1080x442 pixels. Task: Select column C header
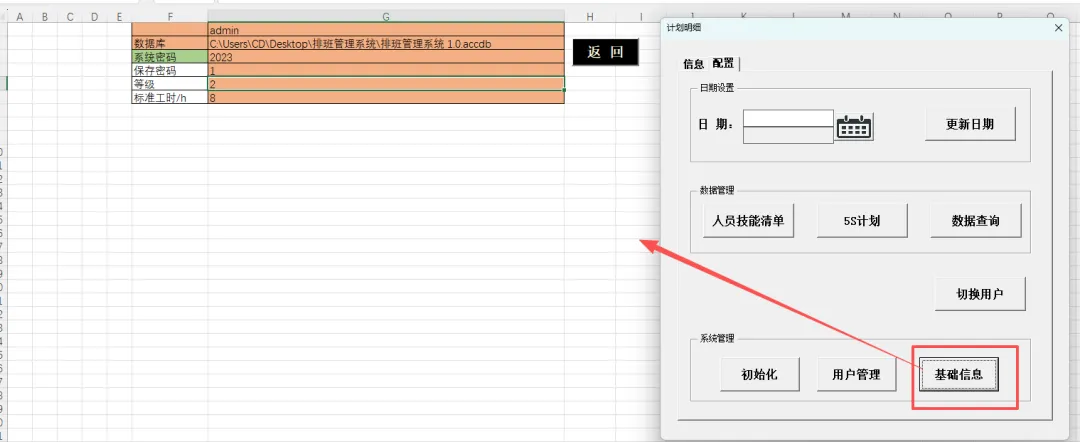pos(70,16)
